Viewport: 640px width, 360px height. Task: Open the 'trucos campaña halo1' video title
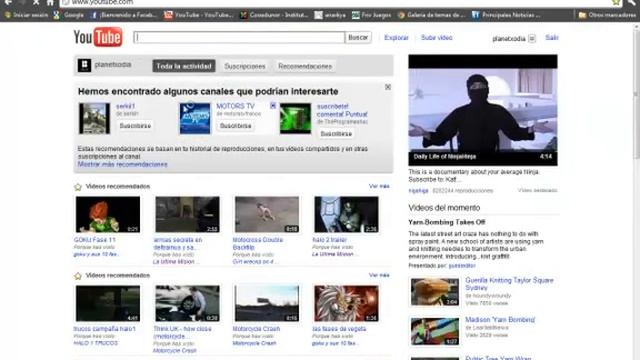pyautogui.click(x=104, y=329)
